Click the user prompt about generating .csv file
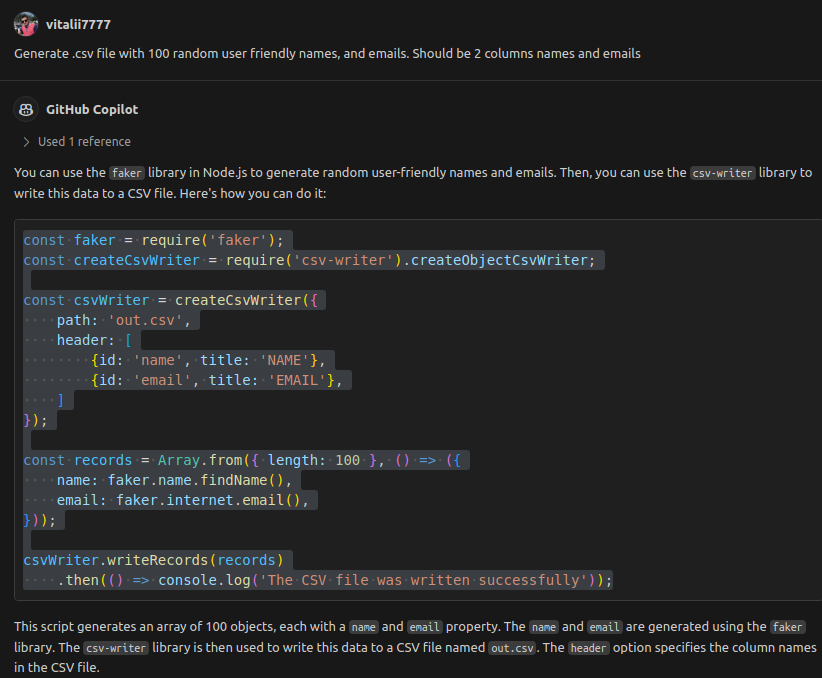The height and width of the screenshot is (678, 822). pyautogui.click(x=327, y=53)
